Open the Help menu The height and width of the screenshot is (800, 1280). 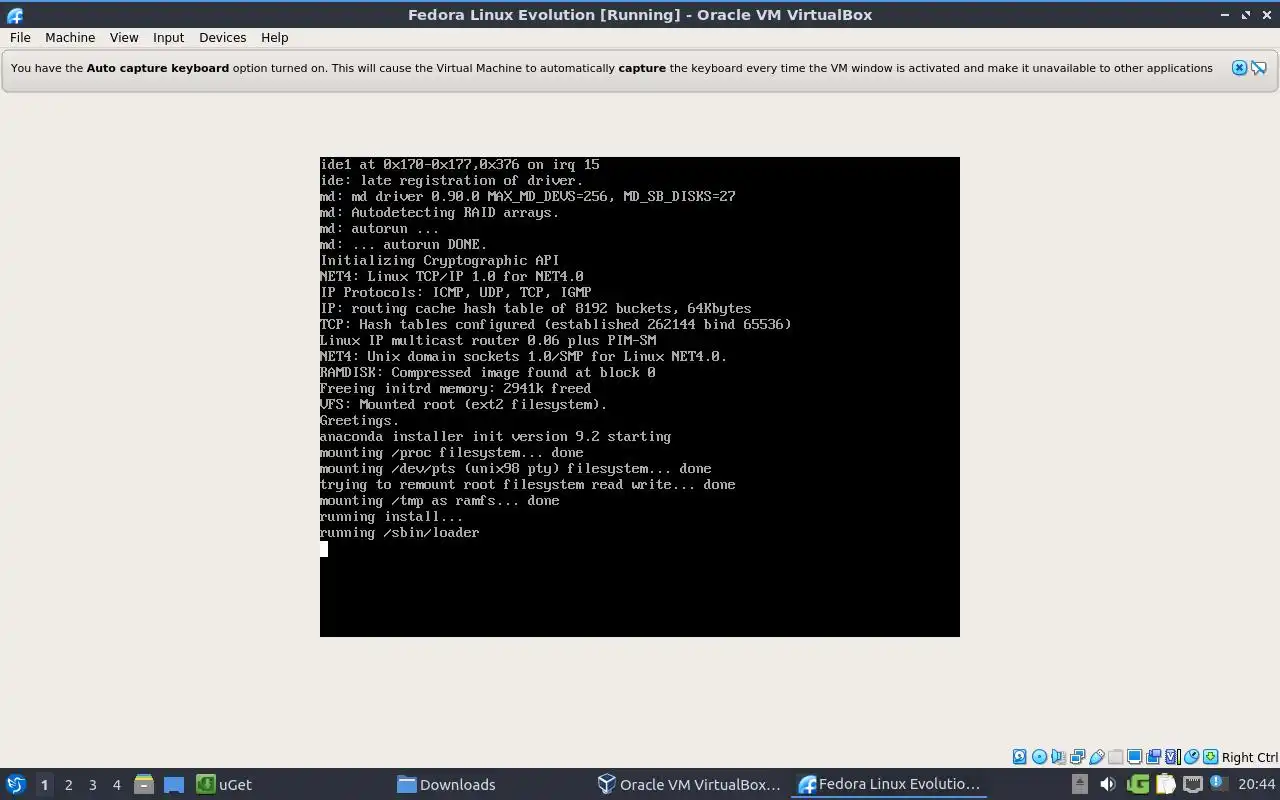(274, 37)
